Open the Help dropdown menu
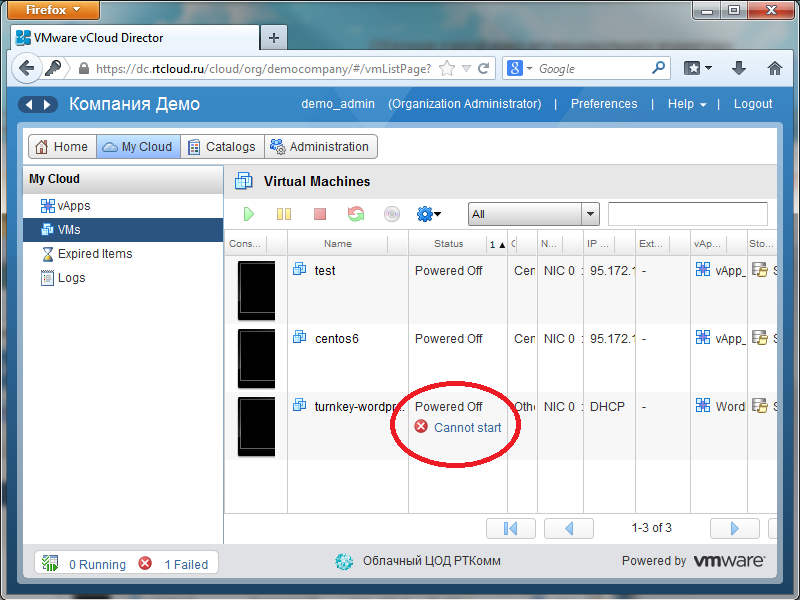Viewport: 800px width, 600px height. click(687, 104)
